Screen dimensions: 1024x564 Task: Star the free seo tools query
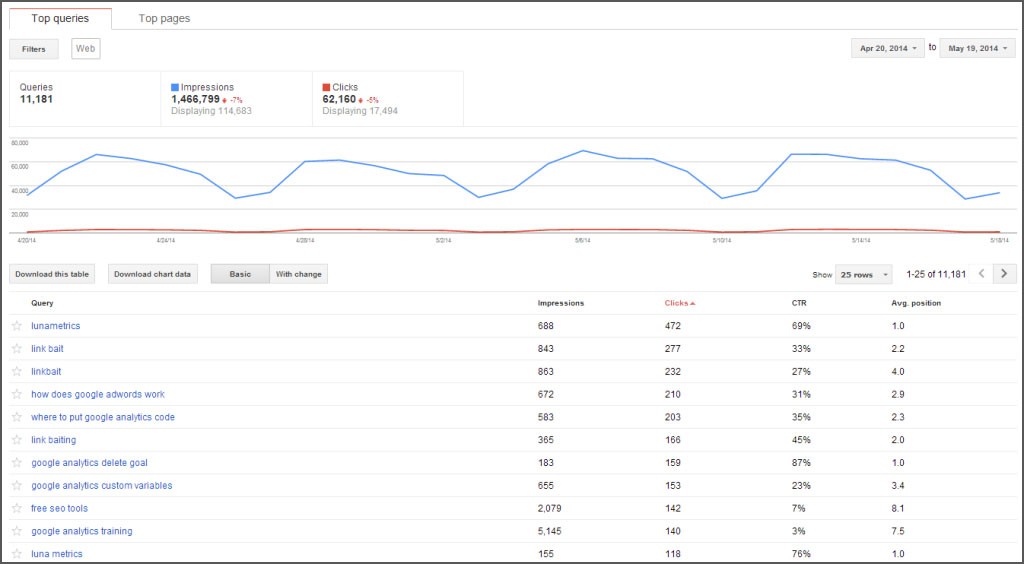click(x=16, y=509)
